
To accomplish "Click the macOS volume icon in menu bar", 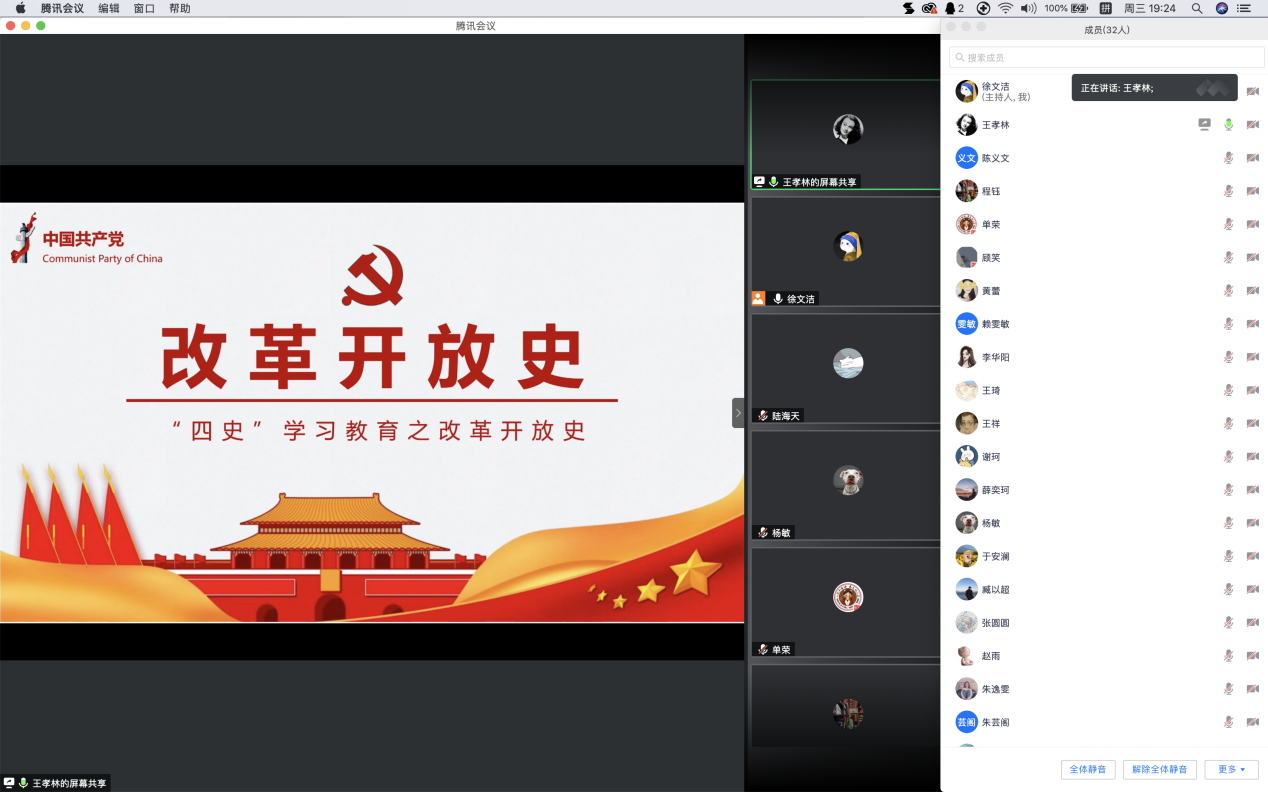I will click(1029, 8).
